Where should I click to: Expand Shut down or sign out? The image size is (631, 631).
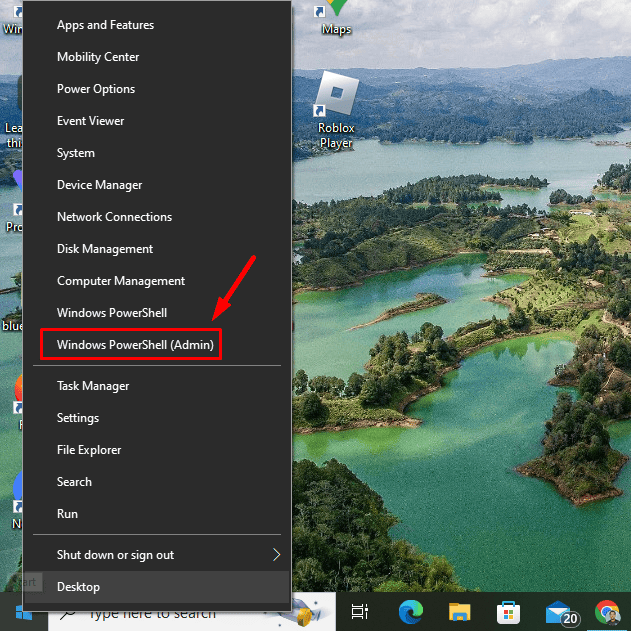point(157,555)
